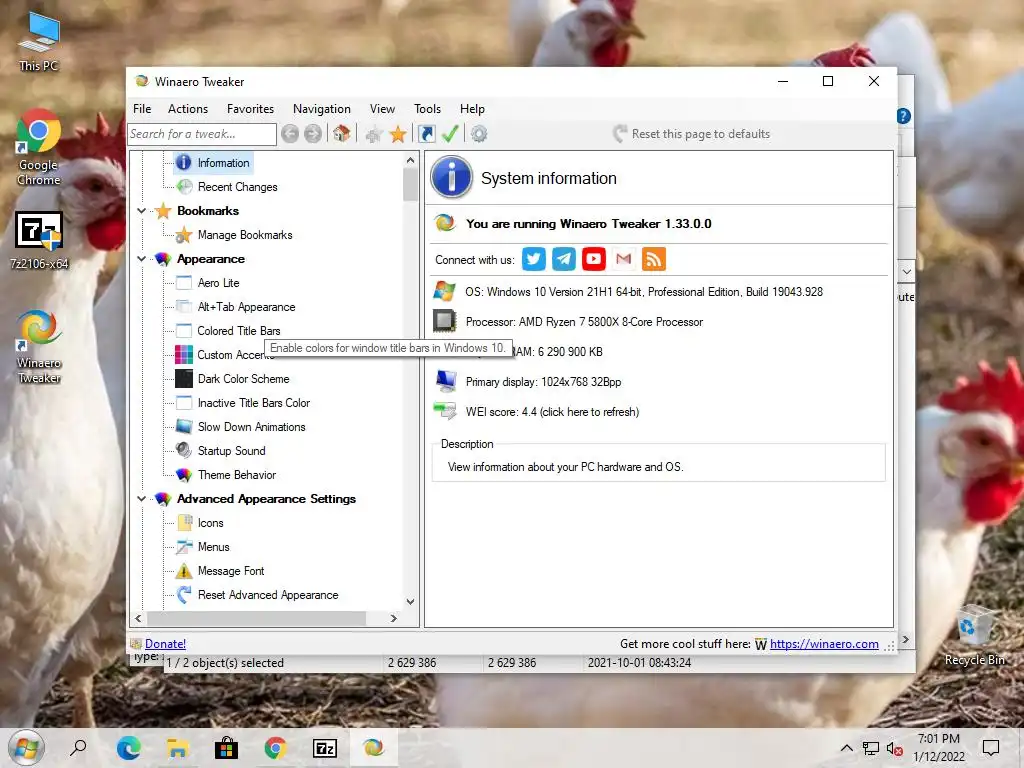Screen dimensions: 1024x768
Task: Click the OS Windows 10 Version line
Action: tap(644, 292)
